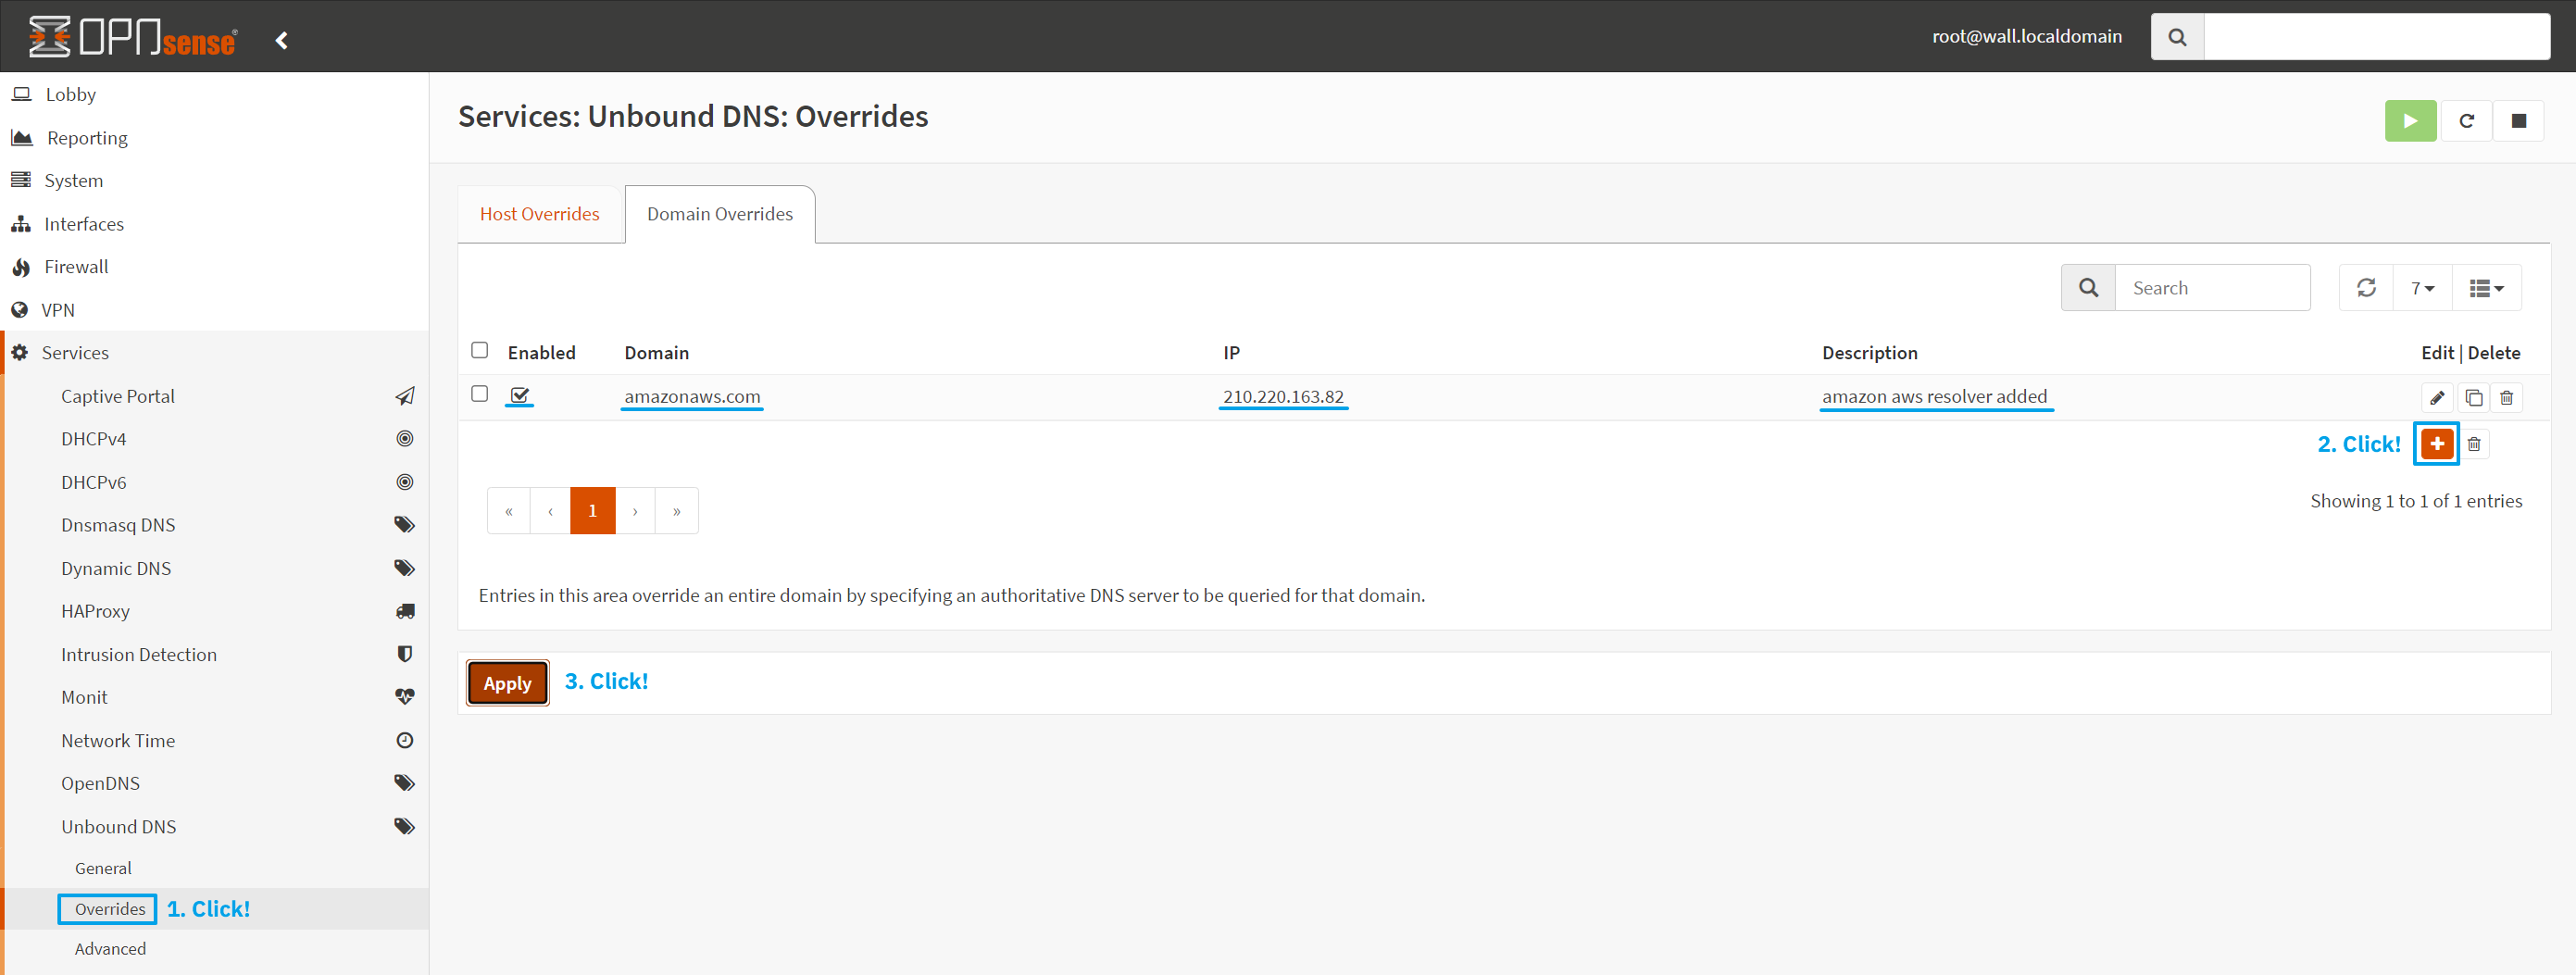Click the OPNsense logo
This screenshot has width=2576, height=975.
click(133, 37)
